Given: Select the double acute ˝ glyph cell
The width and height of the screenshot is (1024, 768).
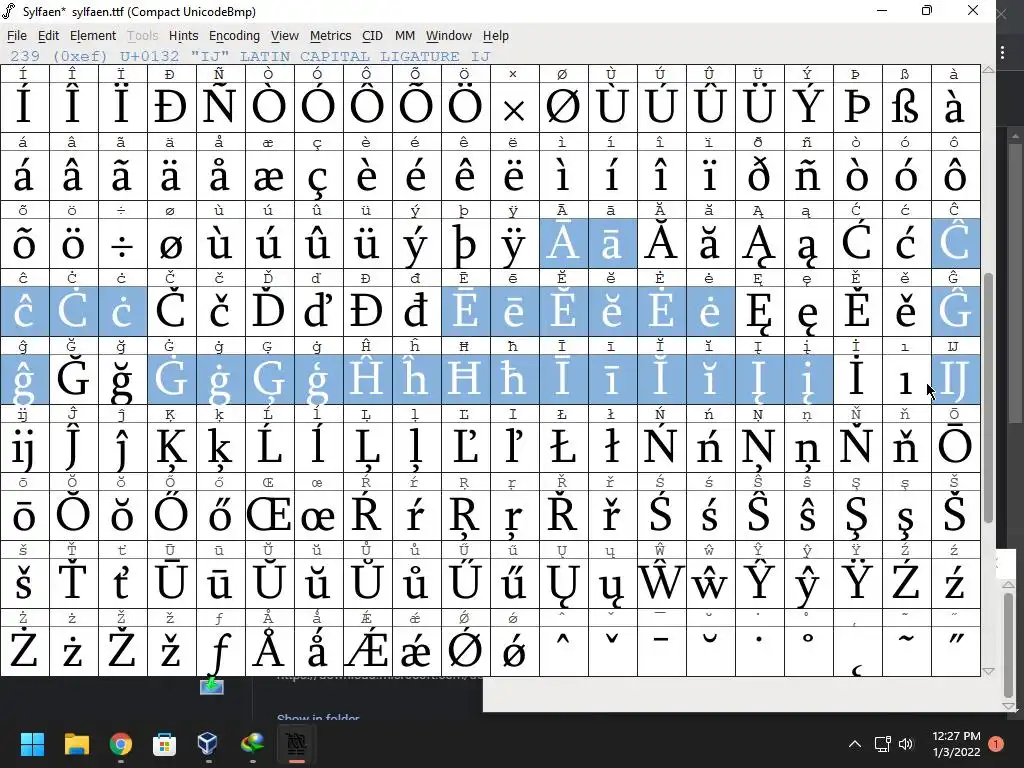Looking at the screenshot, I should point(955,650).
